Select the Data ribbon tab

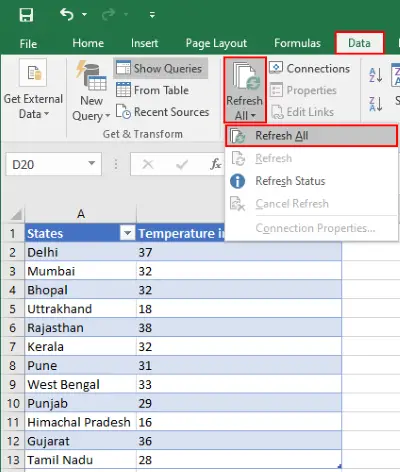[359, 43]
